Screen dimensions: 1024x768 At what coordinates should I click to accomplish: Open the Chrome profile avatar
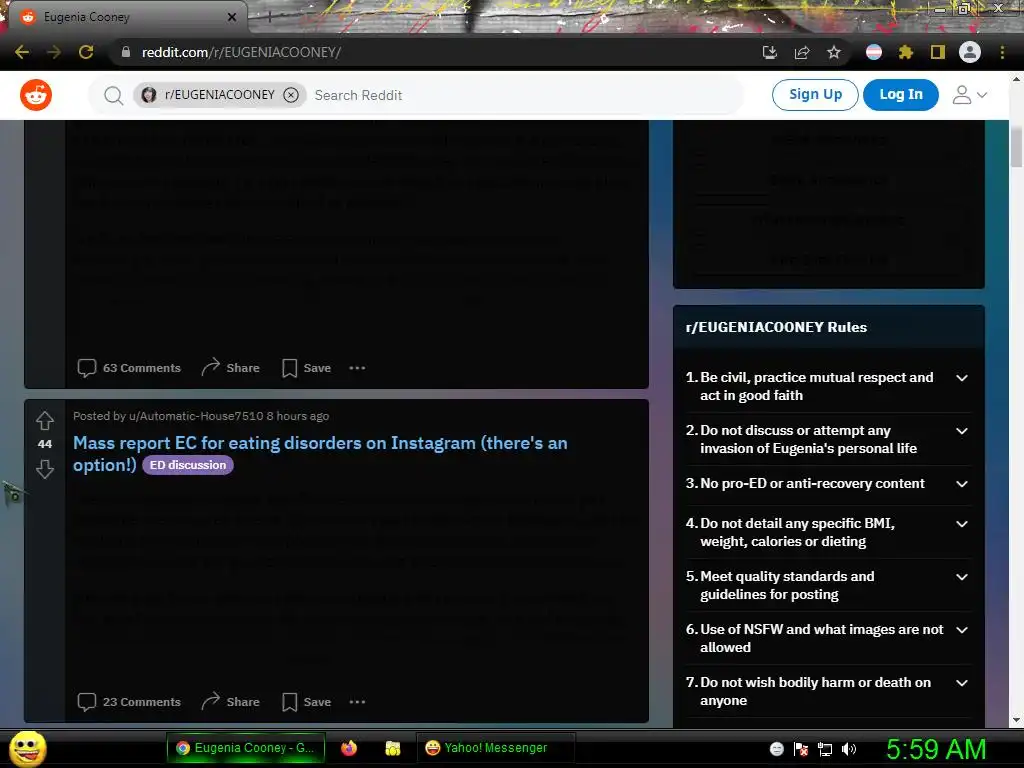tap(970, 52)
